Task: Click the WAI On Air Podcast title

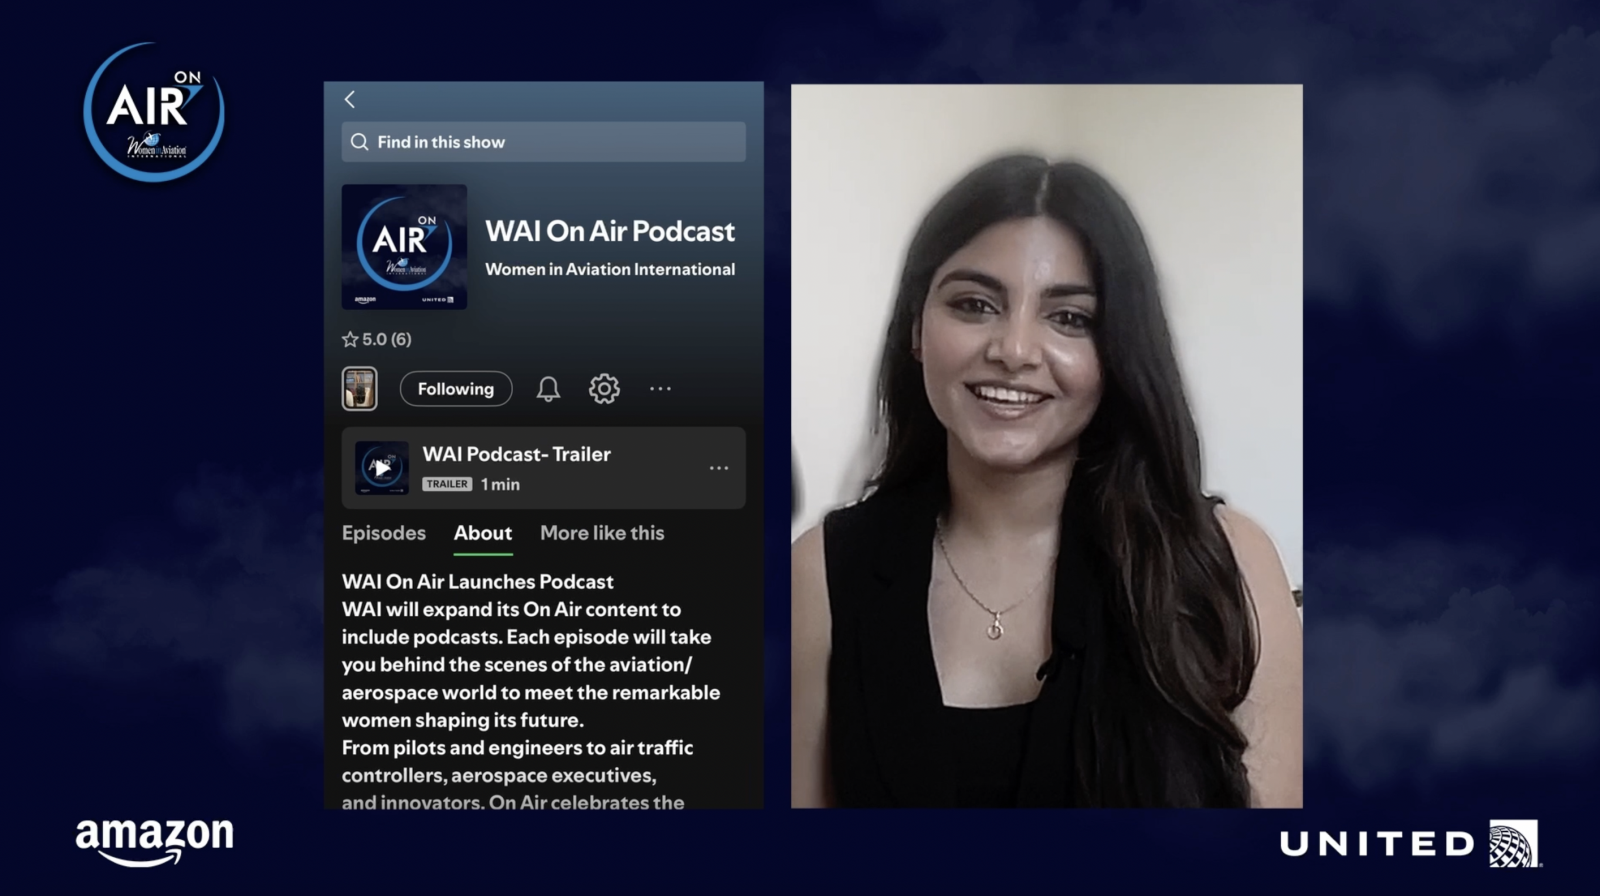Action: [610, 231]
